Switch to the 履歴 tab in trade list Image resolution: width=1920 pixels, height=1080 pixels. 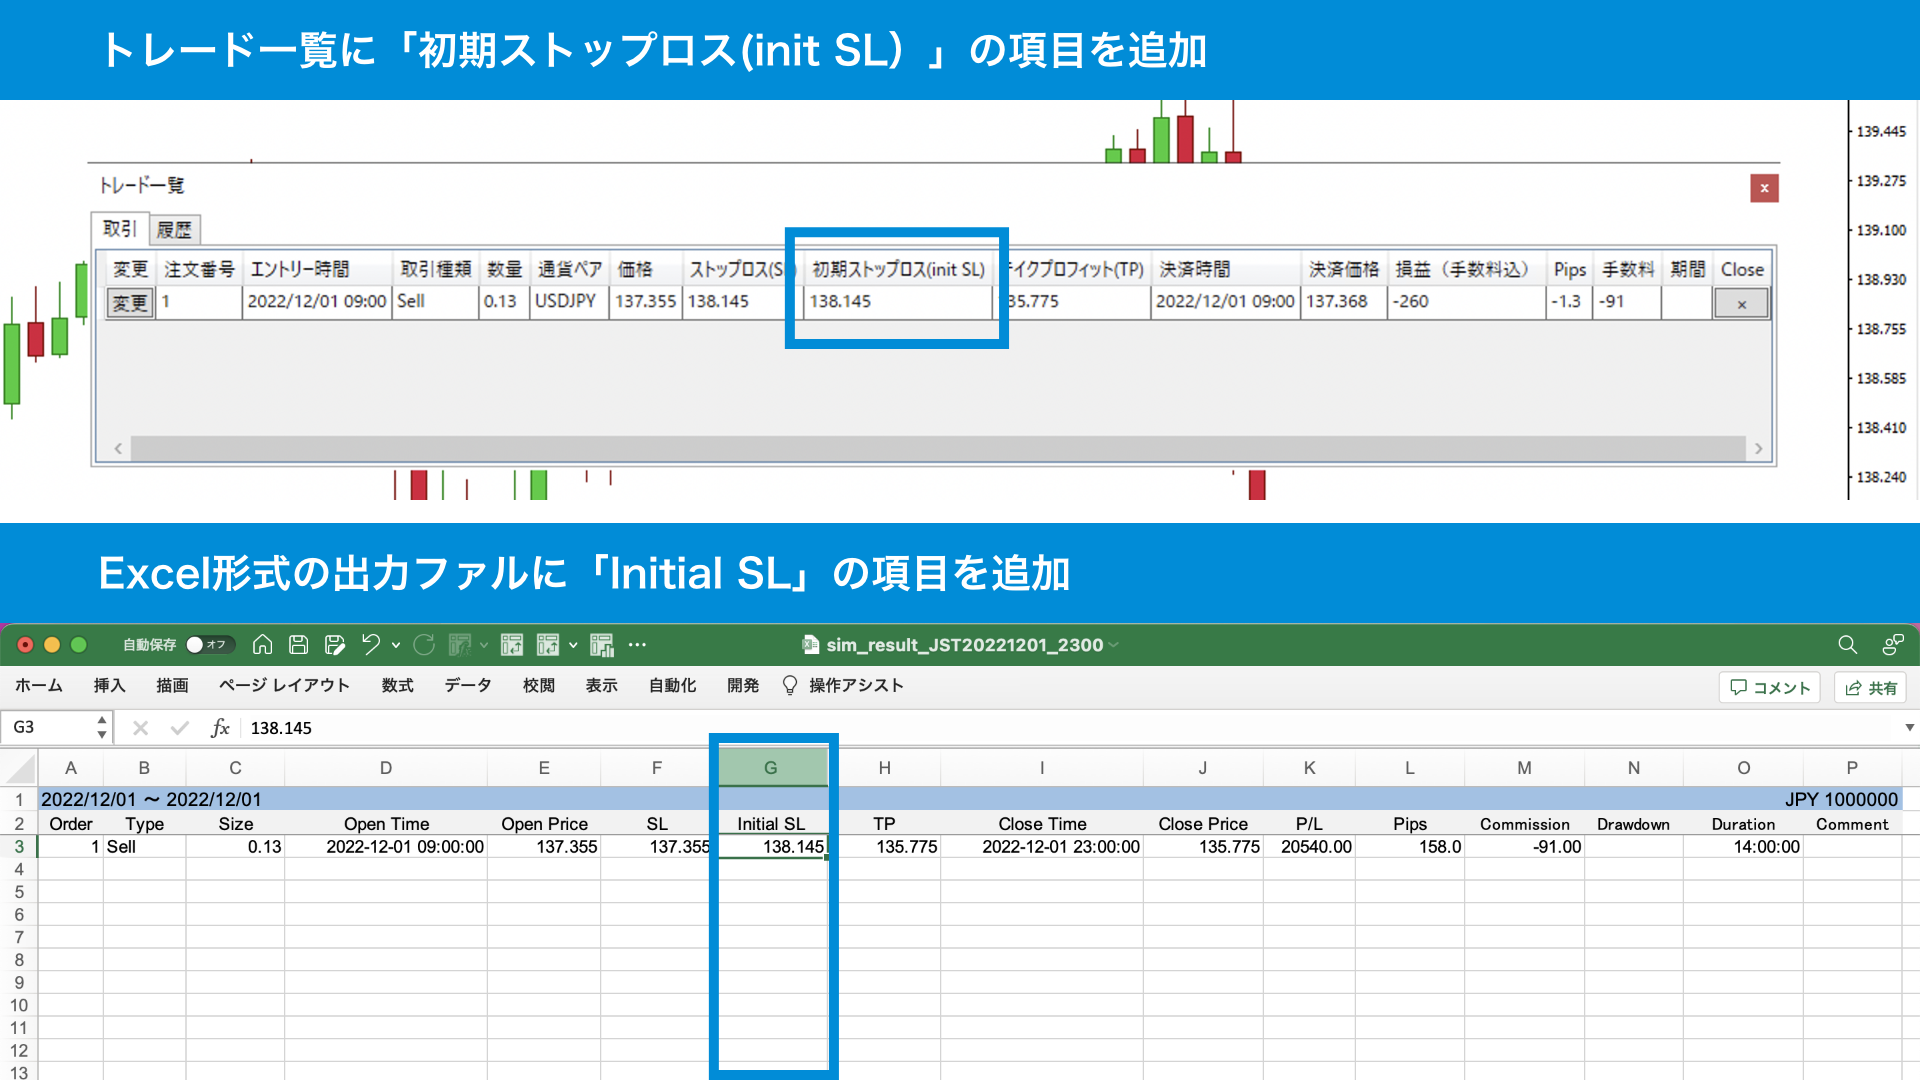point(174,230)
